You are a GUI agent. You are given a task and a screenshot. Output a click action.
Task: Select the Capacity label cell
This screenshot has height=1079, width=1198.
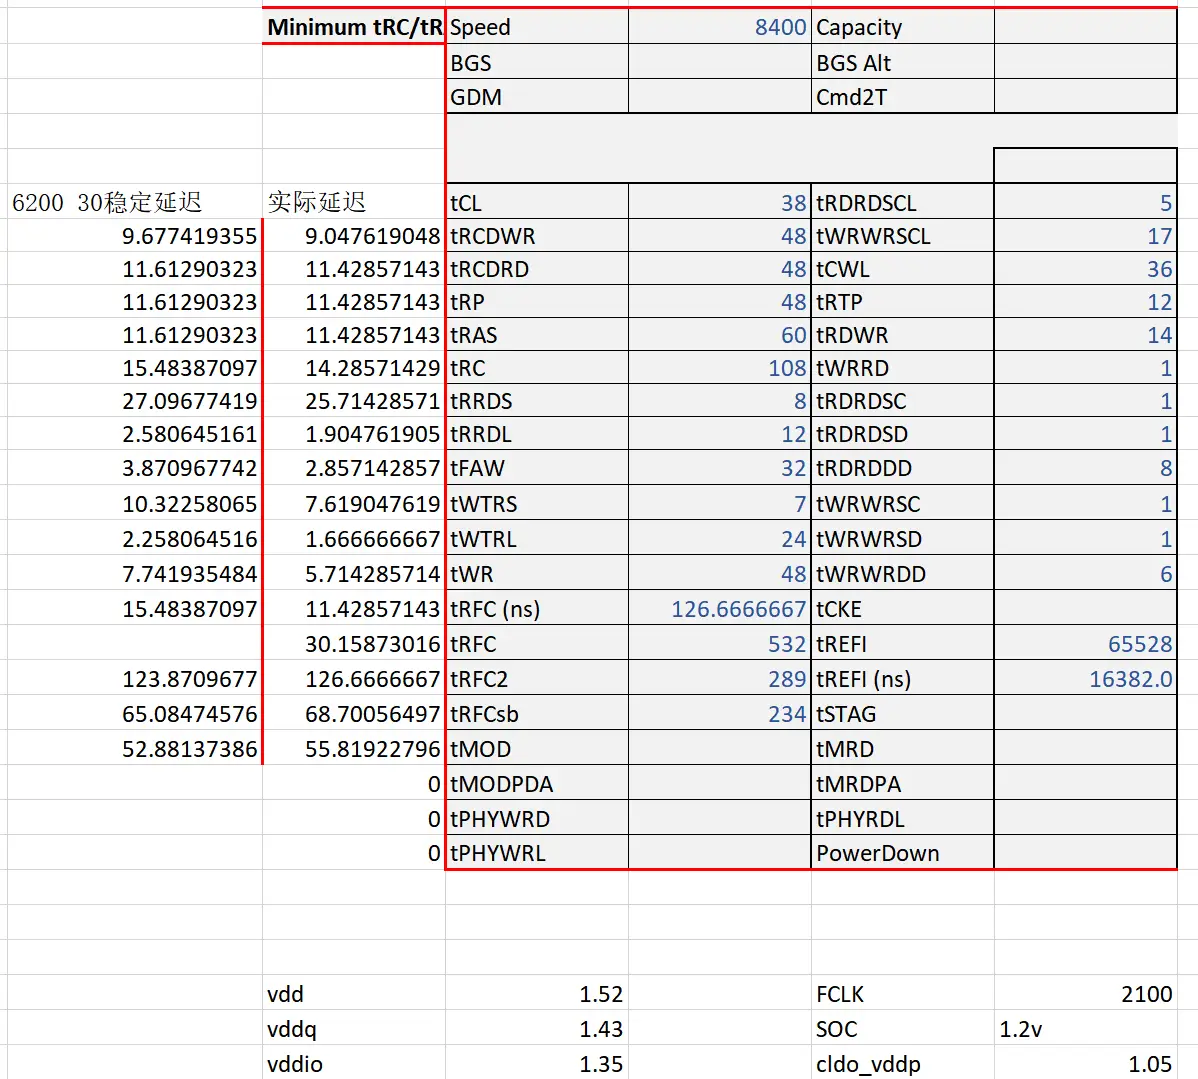click(x=902, y=27)
